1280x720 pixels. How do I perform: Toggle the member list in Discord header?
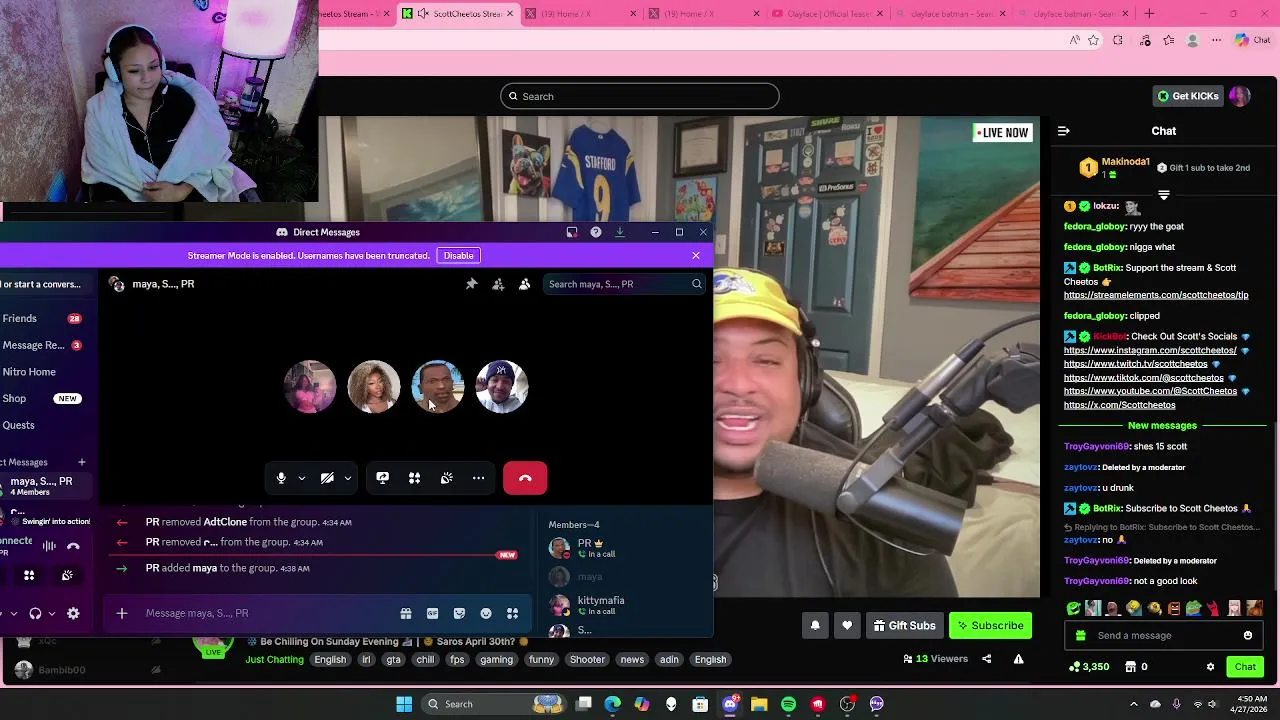pyautogui.click(x=524, y=284)
